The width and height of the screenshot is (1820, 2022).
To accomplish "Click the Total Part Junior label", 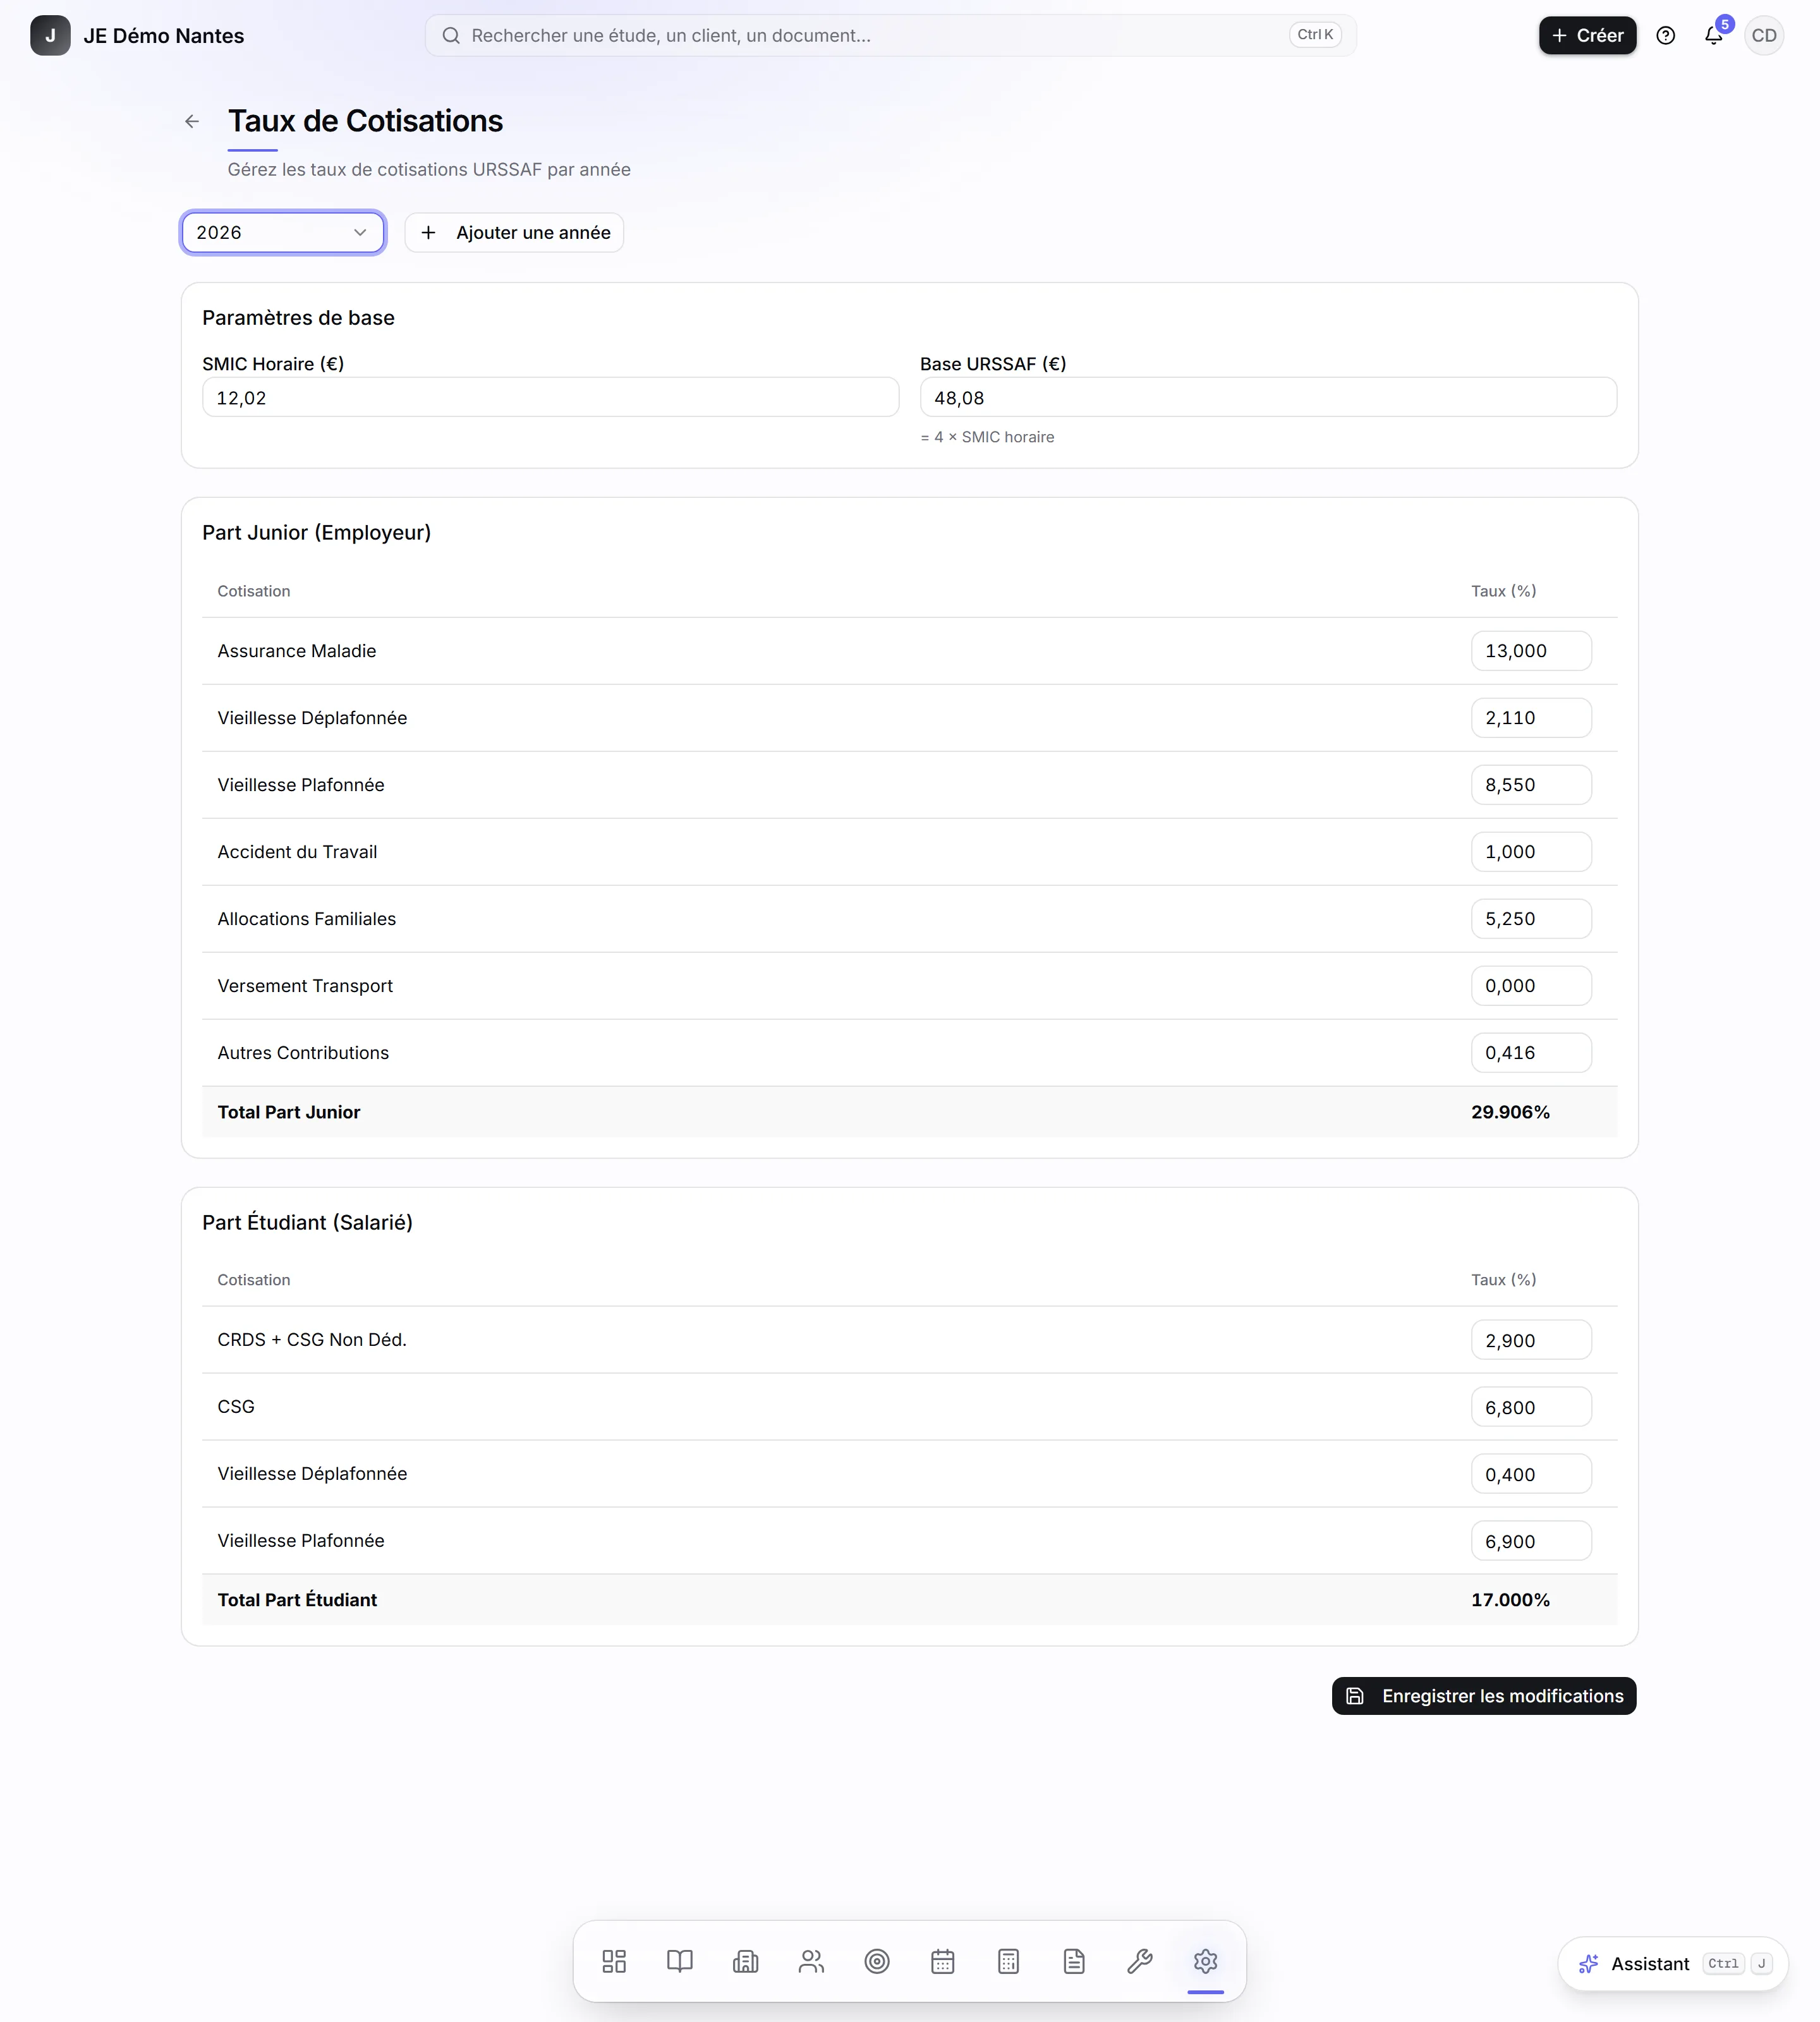I will (x=289, y=1112).
